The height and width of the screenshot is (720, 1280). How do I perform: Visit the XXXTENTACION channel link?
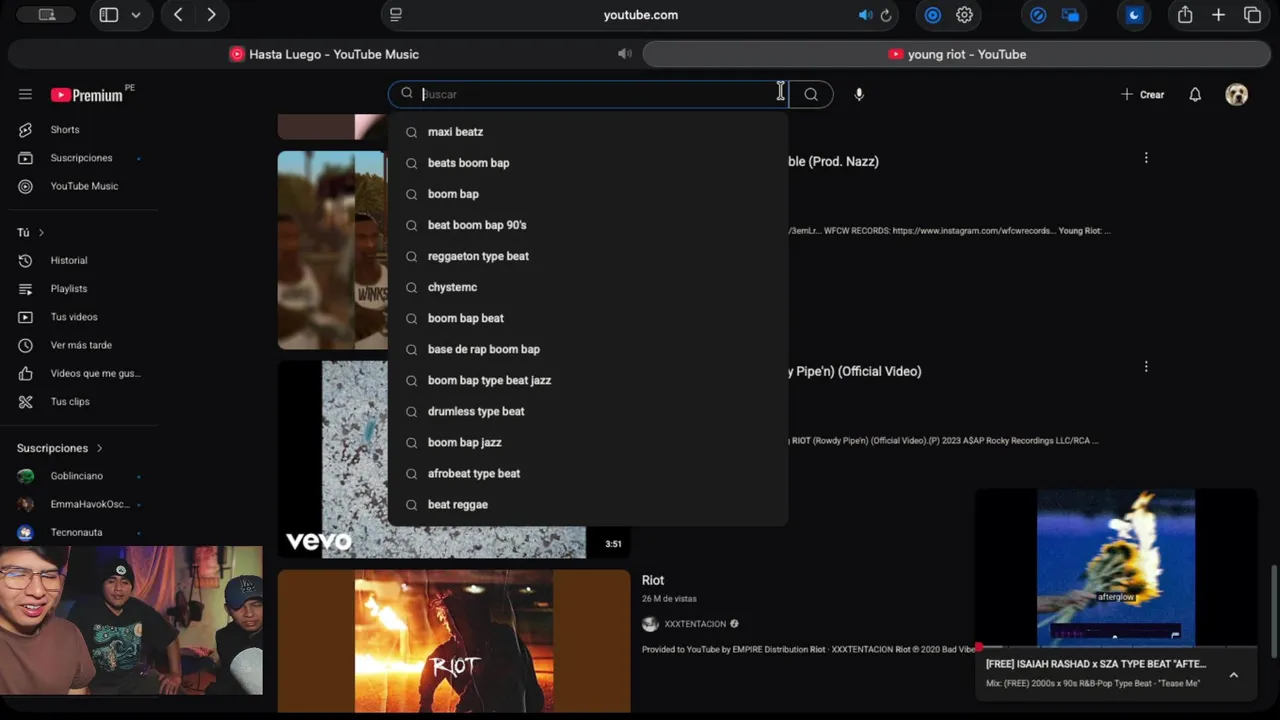coord(695,624)
